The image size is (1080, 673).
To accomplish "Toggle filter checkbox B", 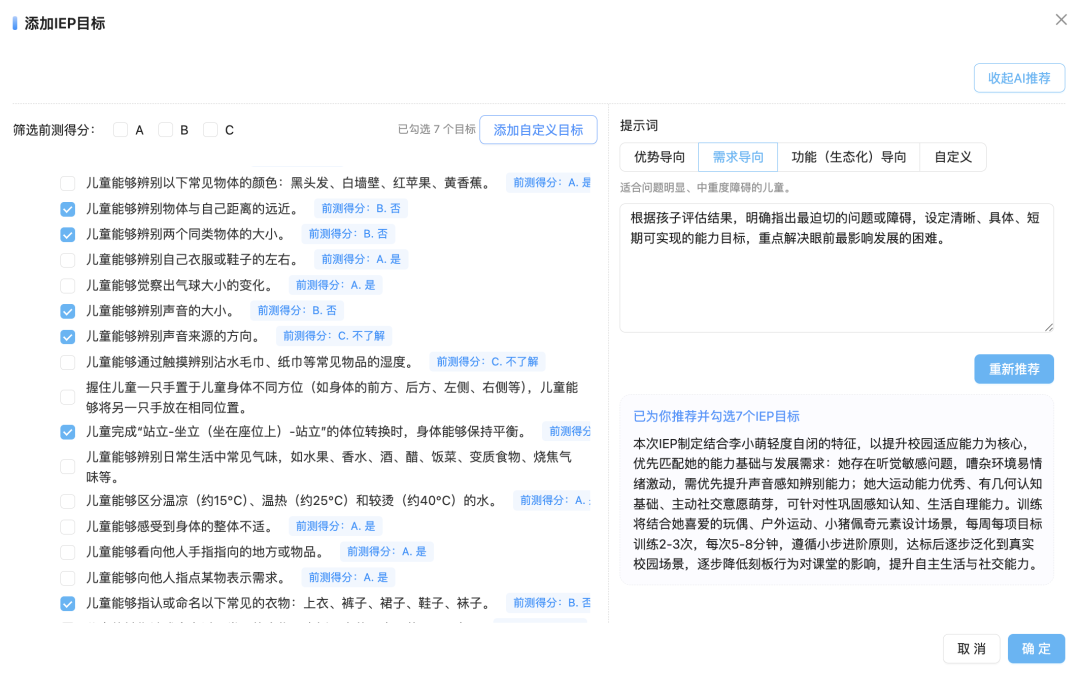I will click(165, 130).
